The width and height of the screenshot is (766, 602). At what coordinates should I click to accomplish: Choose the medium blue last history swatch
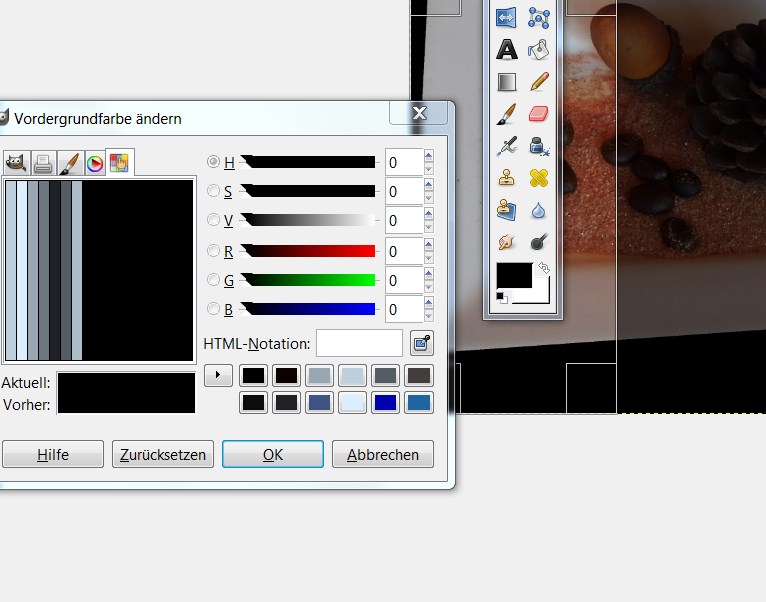tap(419, 403)
